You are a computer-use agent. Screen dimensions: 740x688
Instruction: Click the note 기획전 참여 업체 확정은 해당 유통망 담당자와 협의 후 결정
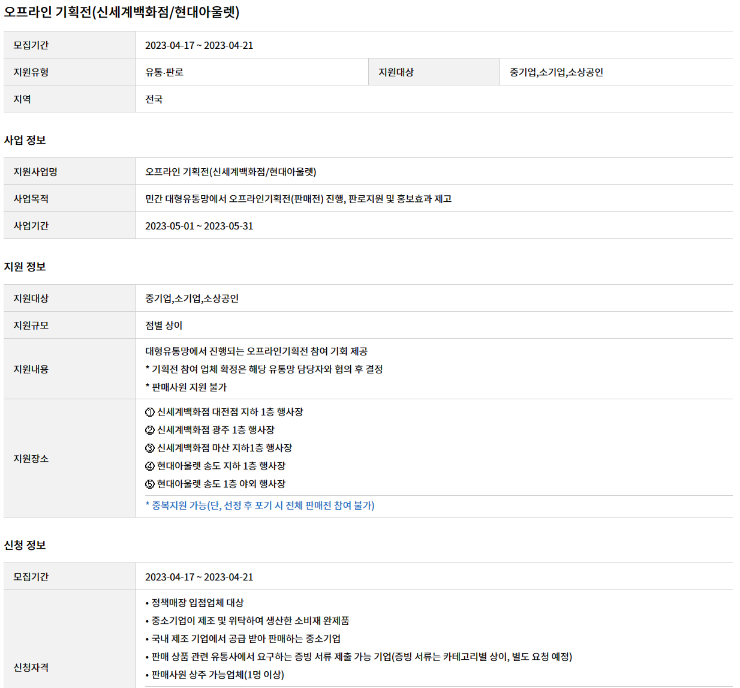[x=264, y=369]
